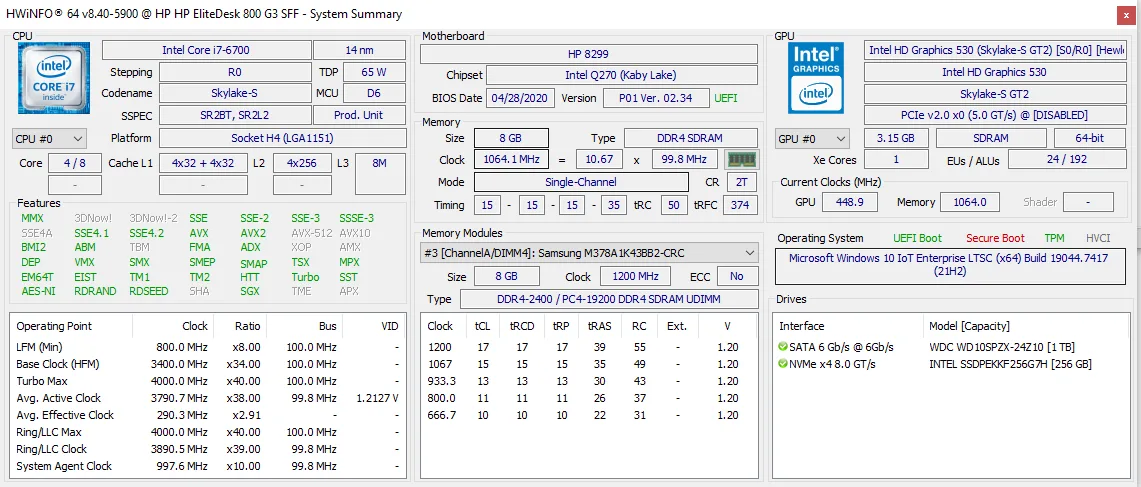1141x487 pixels.
Task: Select the TDP 65 W field
Action: pos(374,72)
